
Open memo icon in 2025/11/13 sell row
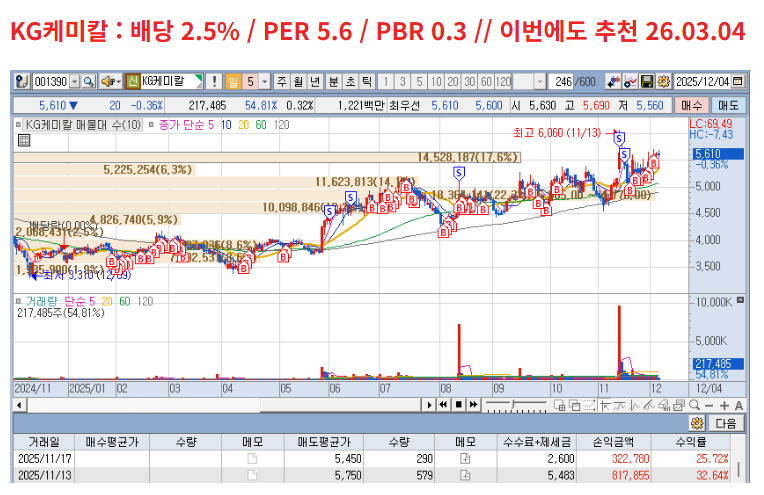point(465,475)
